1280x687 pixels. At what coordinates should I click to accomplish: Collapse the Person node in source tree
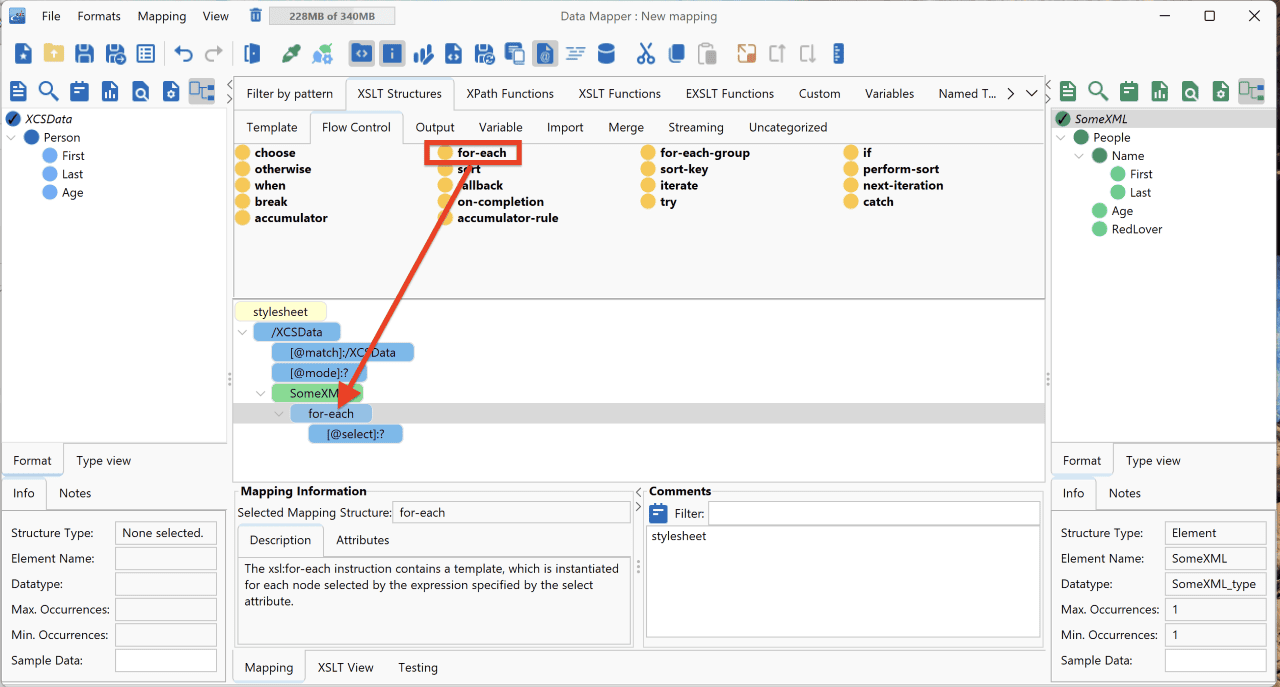click(x=12, y=137)
